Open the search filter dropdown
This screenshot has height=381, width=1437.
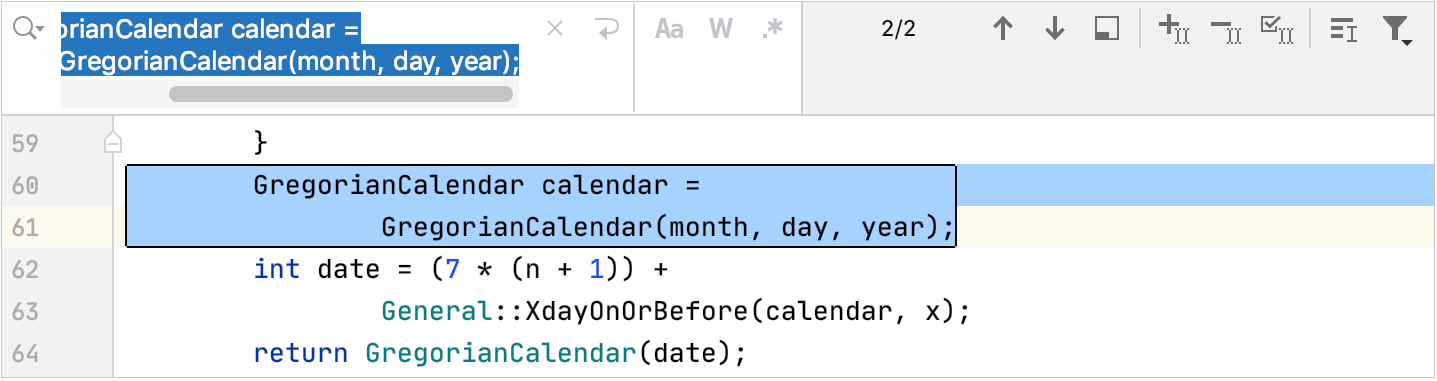[1397, 31]
